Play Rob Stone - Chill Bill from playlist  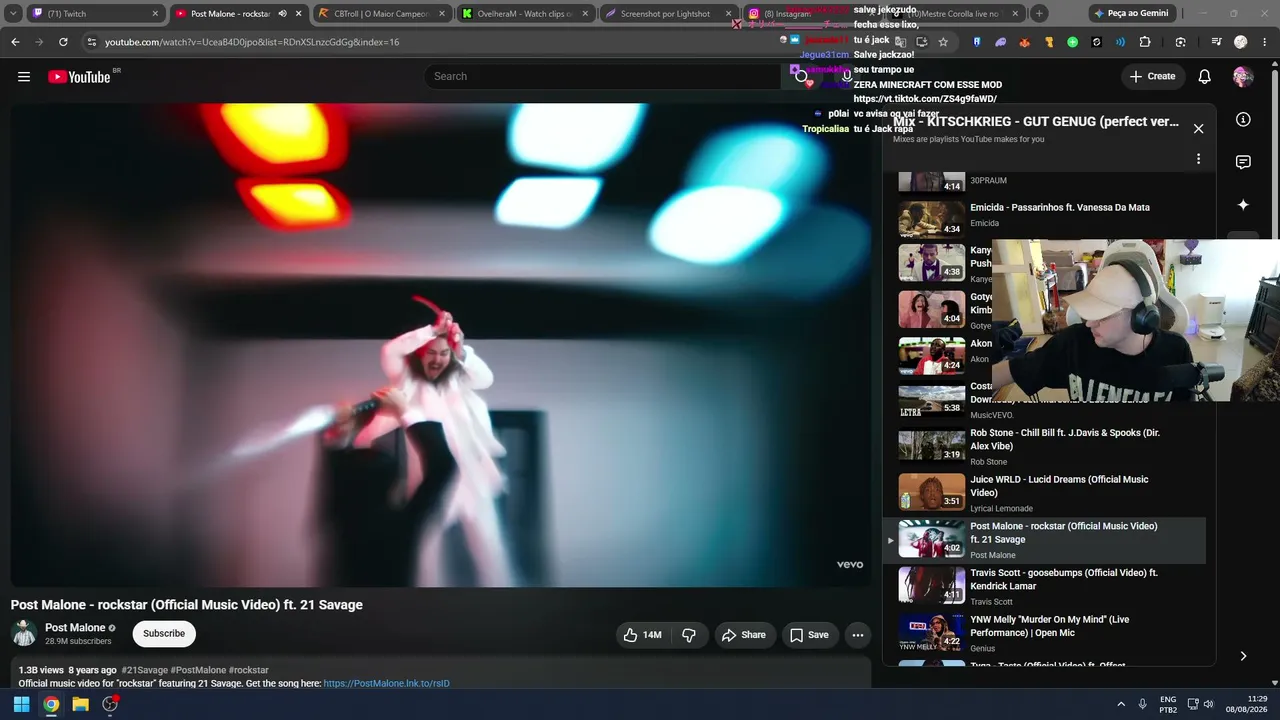(x=1044, y=447)
